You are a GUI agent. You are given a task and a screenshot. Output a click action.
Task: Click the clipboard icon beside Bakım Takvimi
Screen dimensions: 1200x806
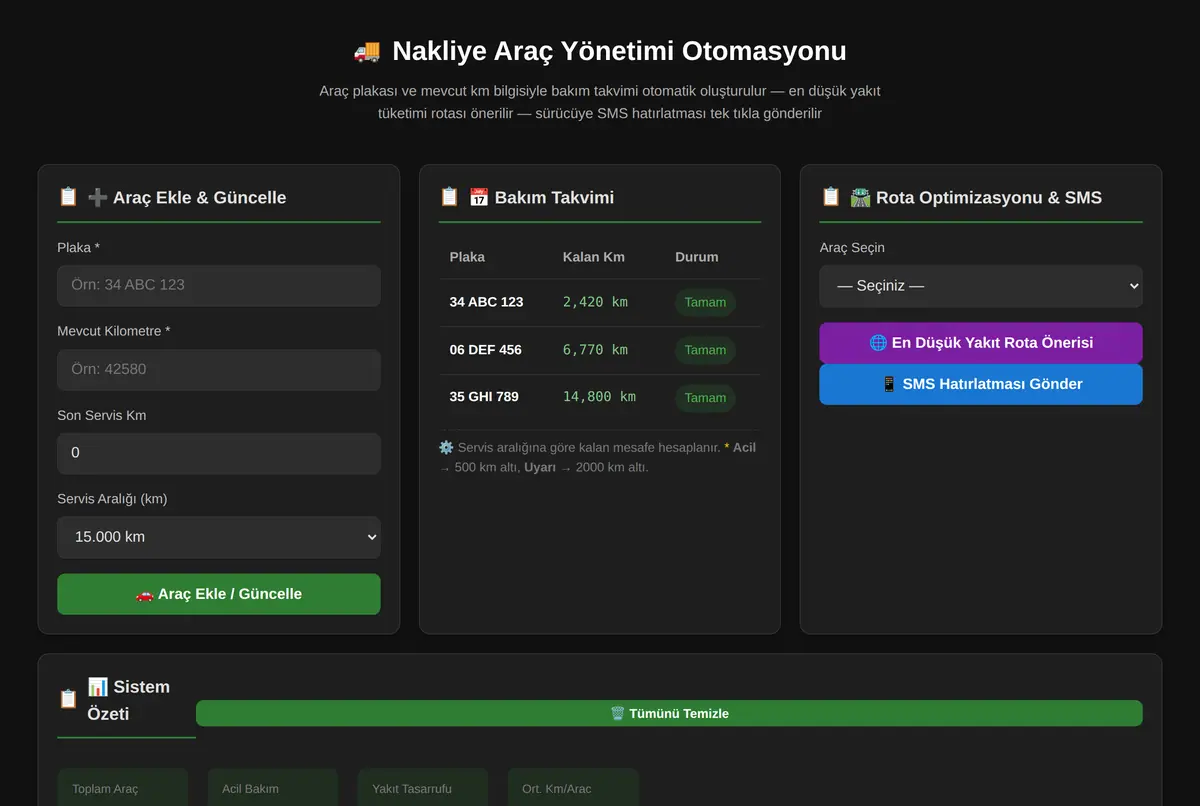click(x=449, y=197)
